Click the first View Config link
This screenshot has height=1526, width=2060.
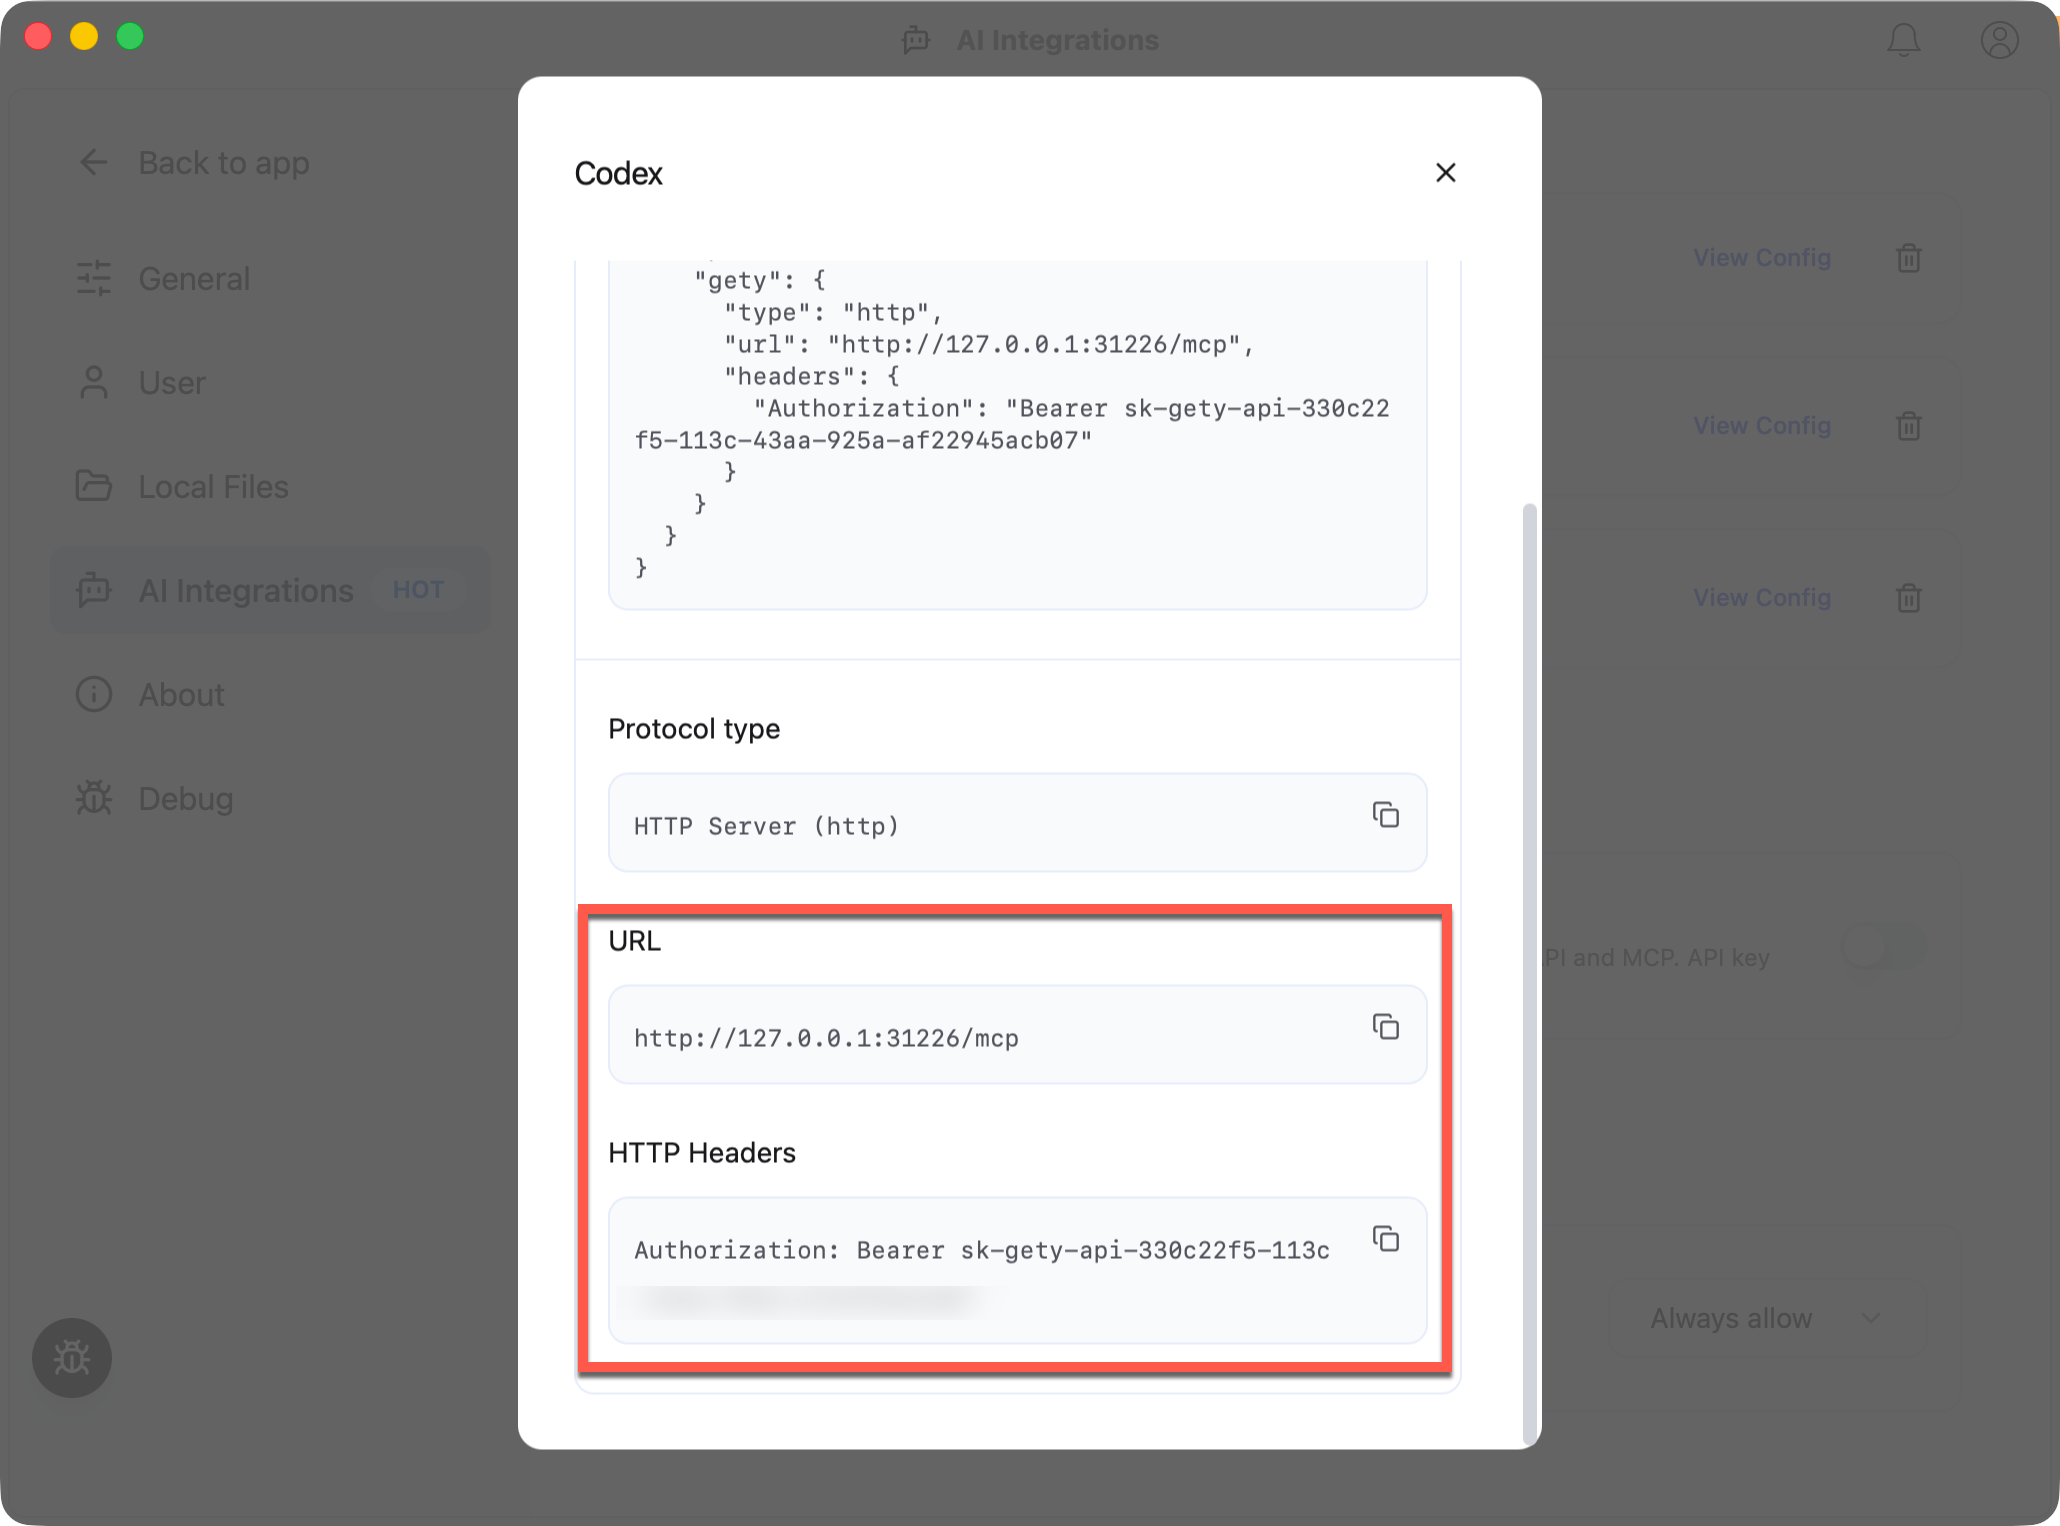(1762, 257)
